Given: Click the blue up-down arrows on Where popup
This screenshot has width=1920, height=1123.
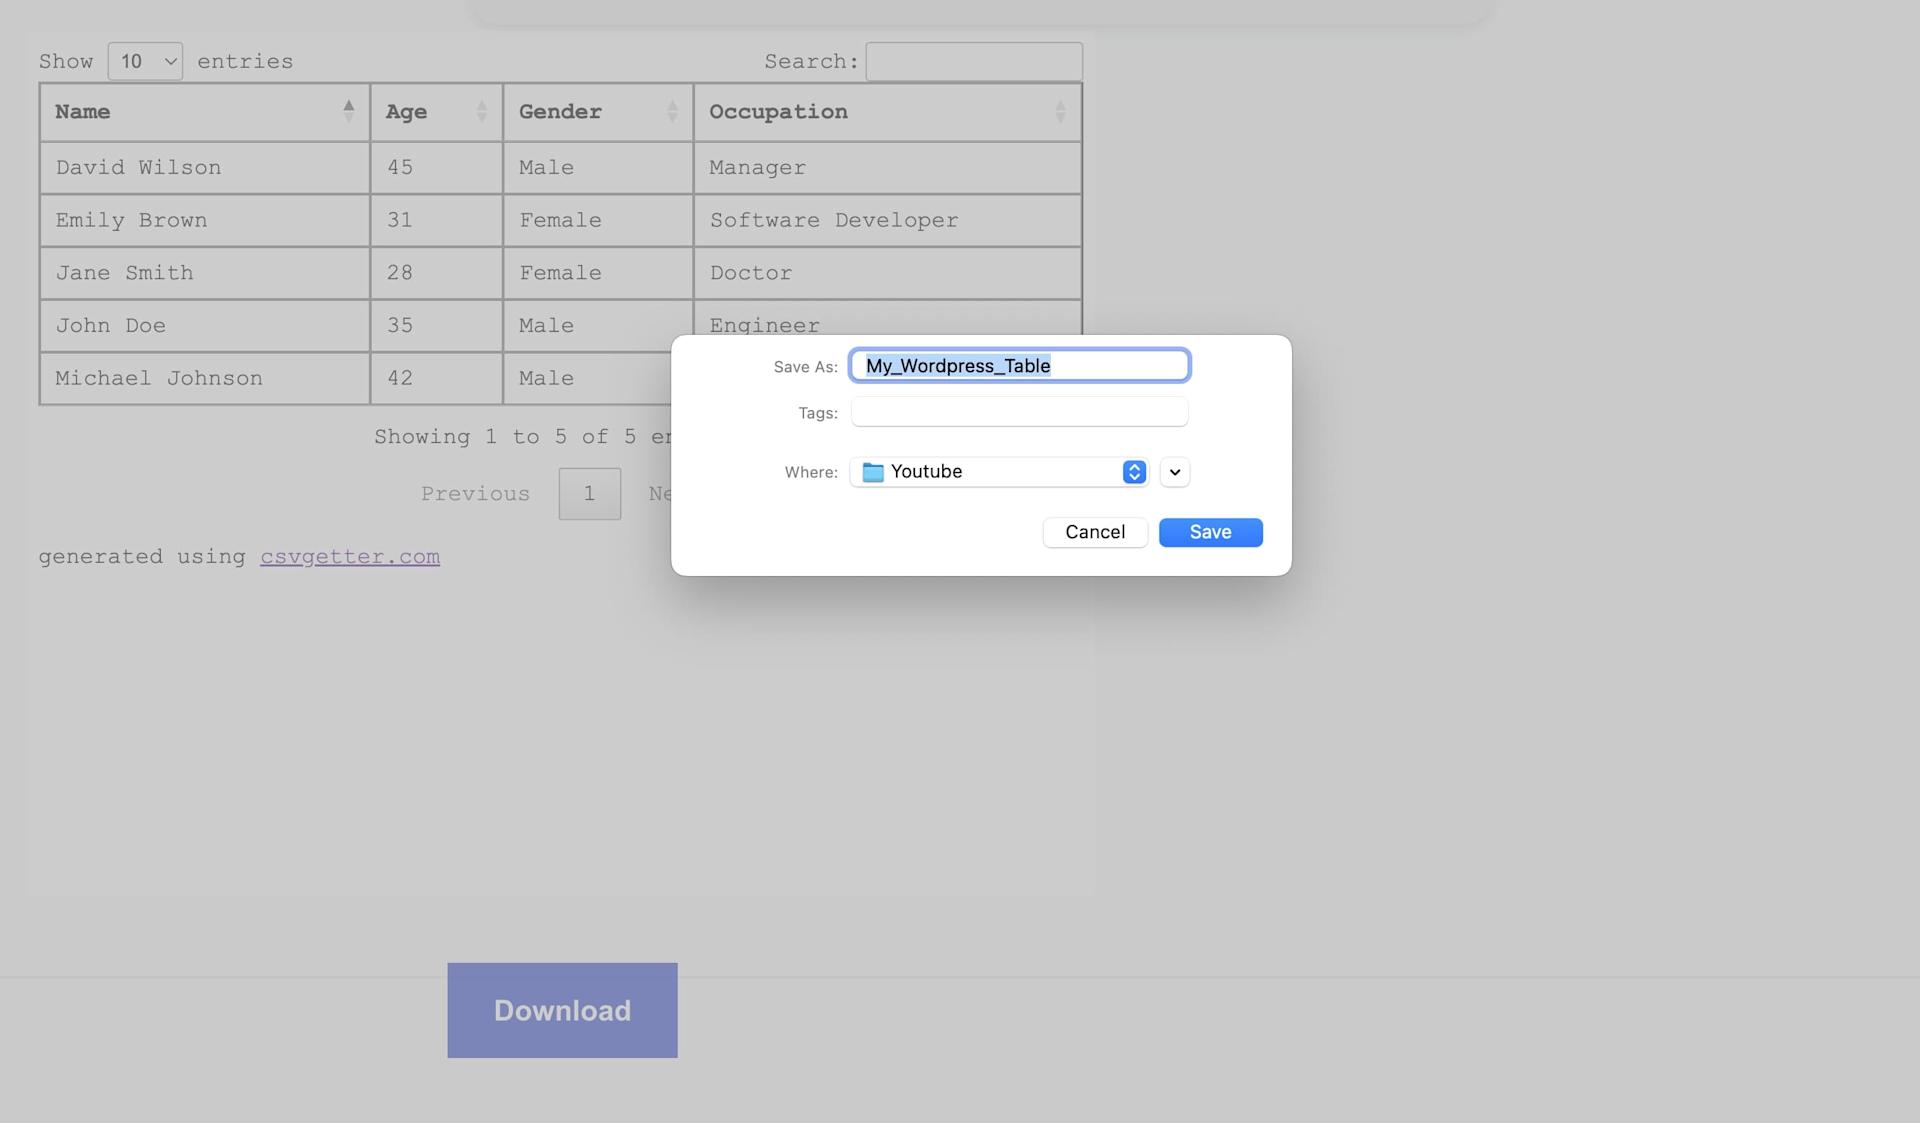Looking at the screenshot, I should tap(1133, 472).
